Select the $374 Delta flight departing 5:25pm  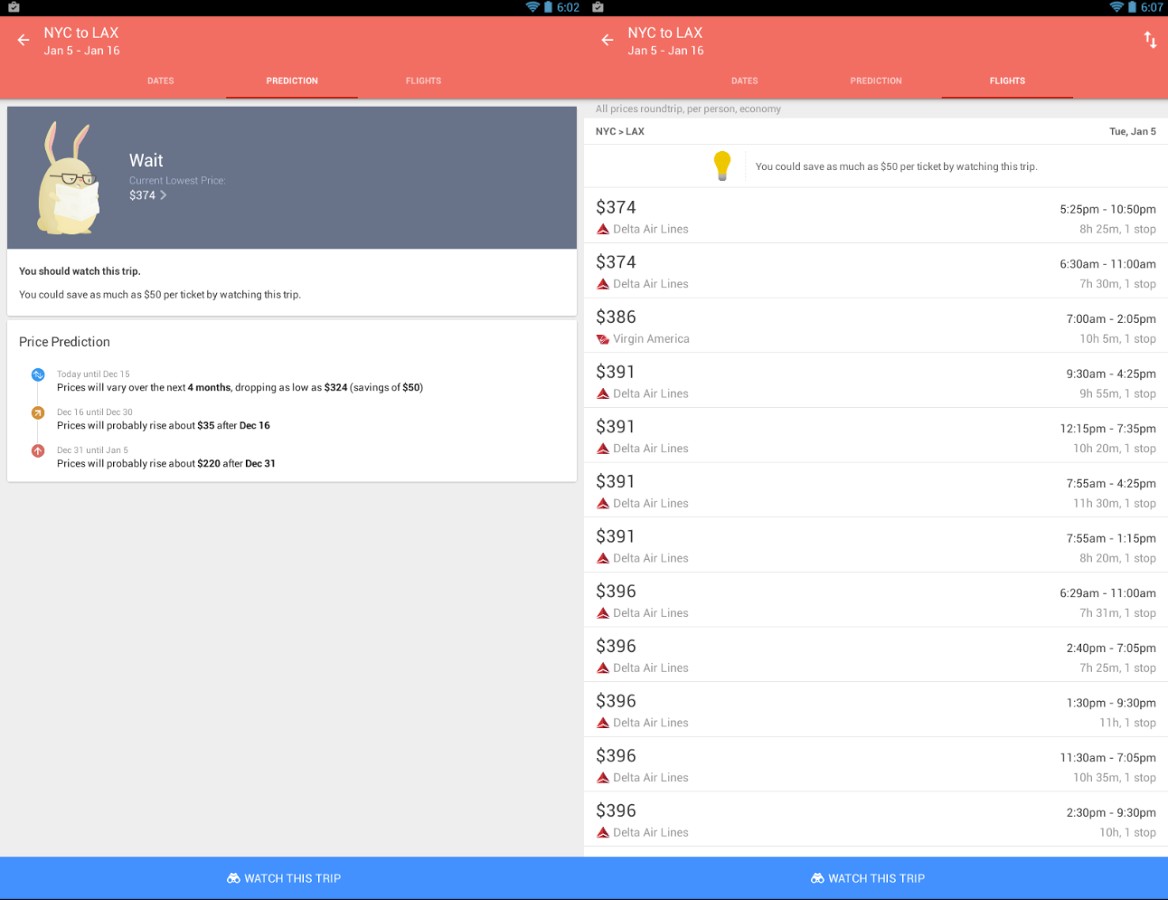(875, 216)
